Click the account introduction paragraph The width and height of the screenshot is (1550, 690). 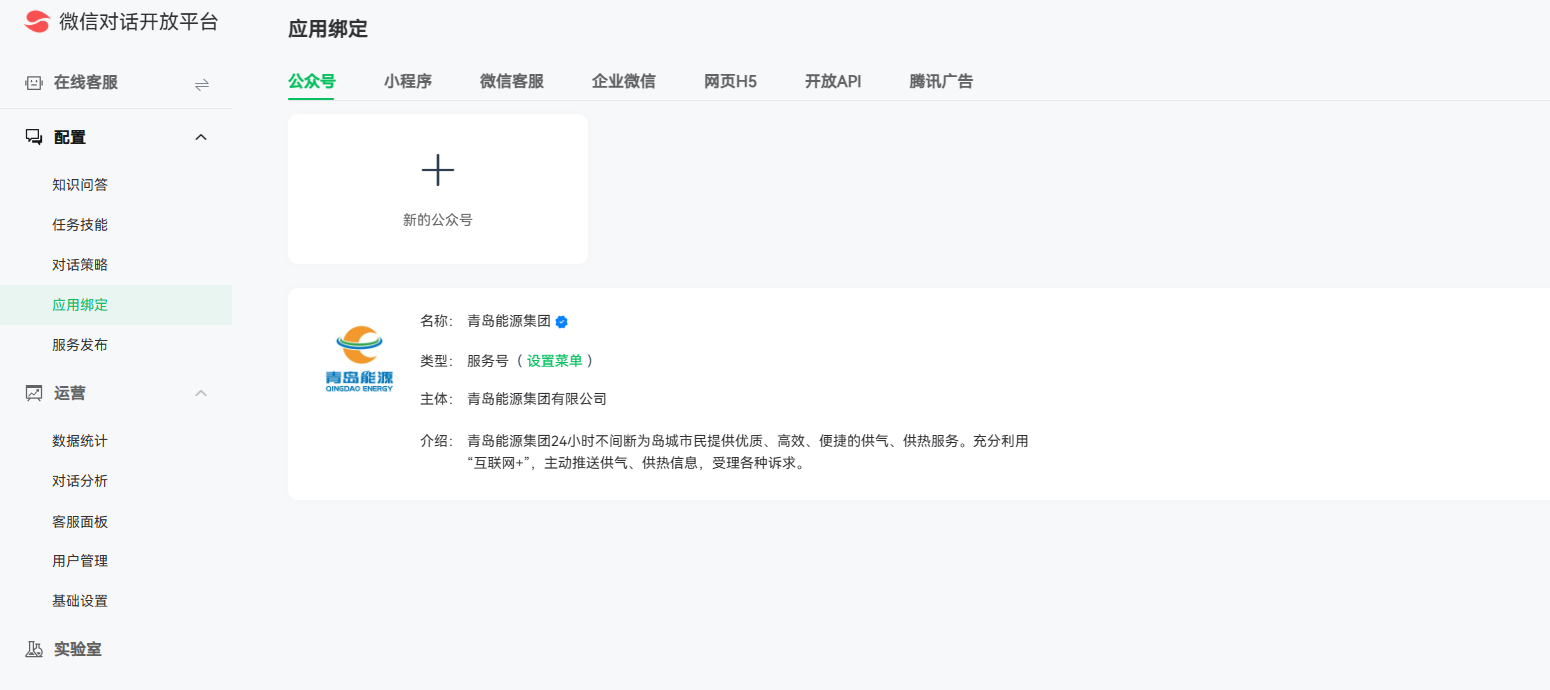click(748, 452)
